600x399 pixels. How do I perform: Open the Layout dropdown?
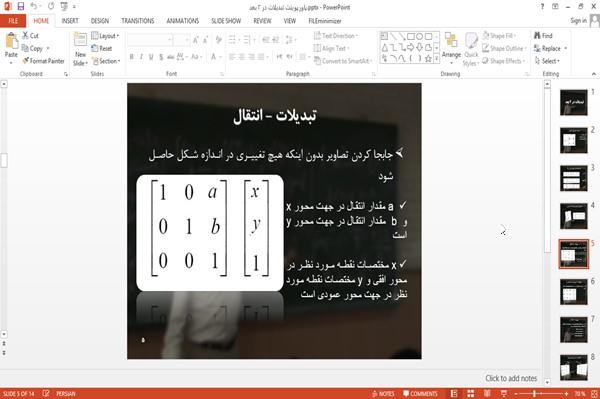pos(105,36)
